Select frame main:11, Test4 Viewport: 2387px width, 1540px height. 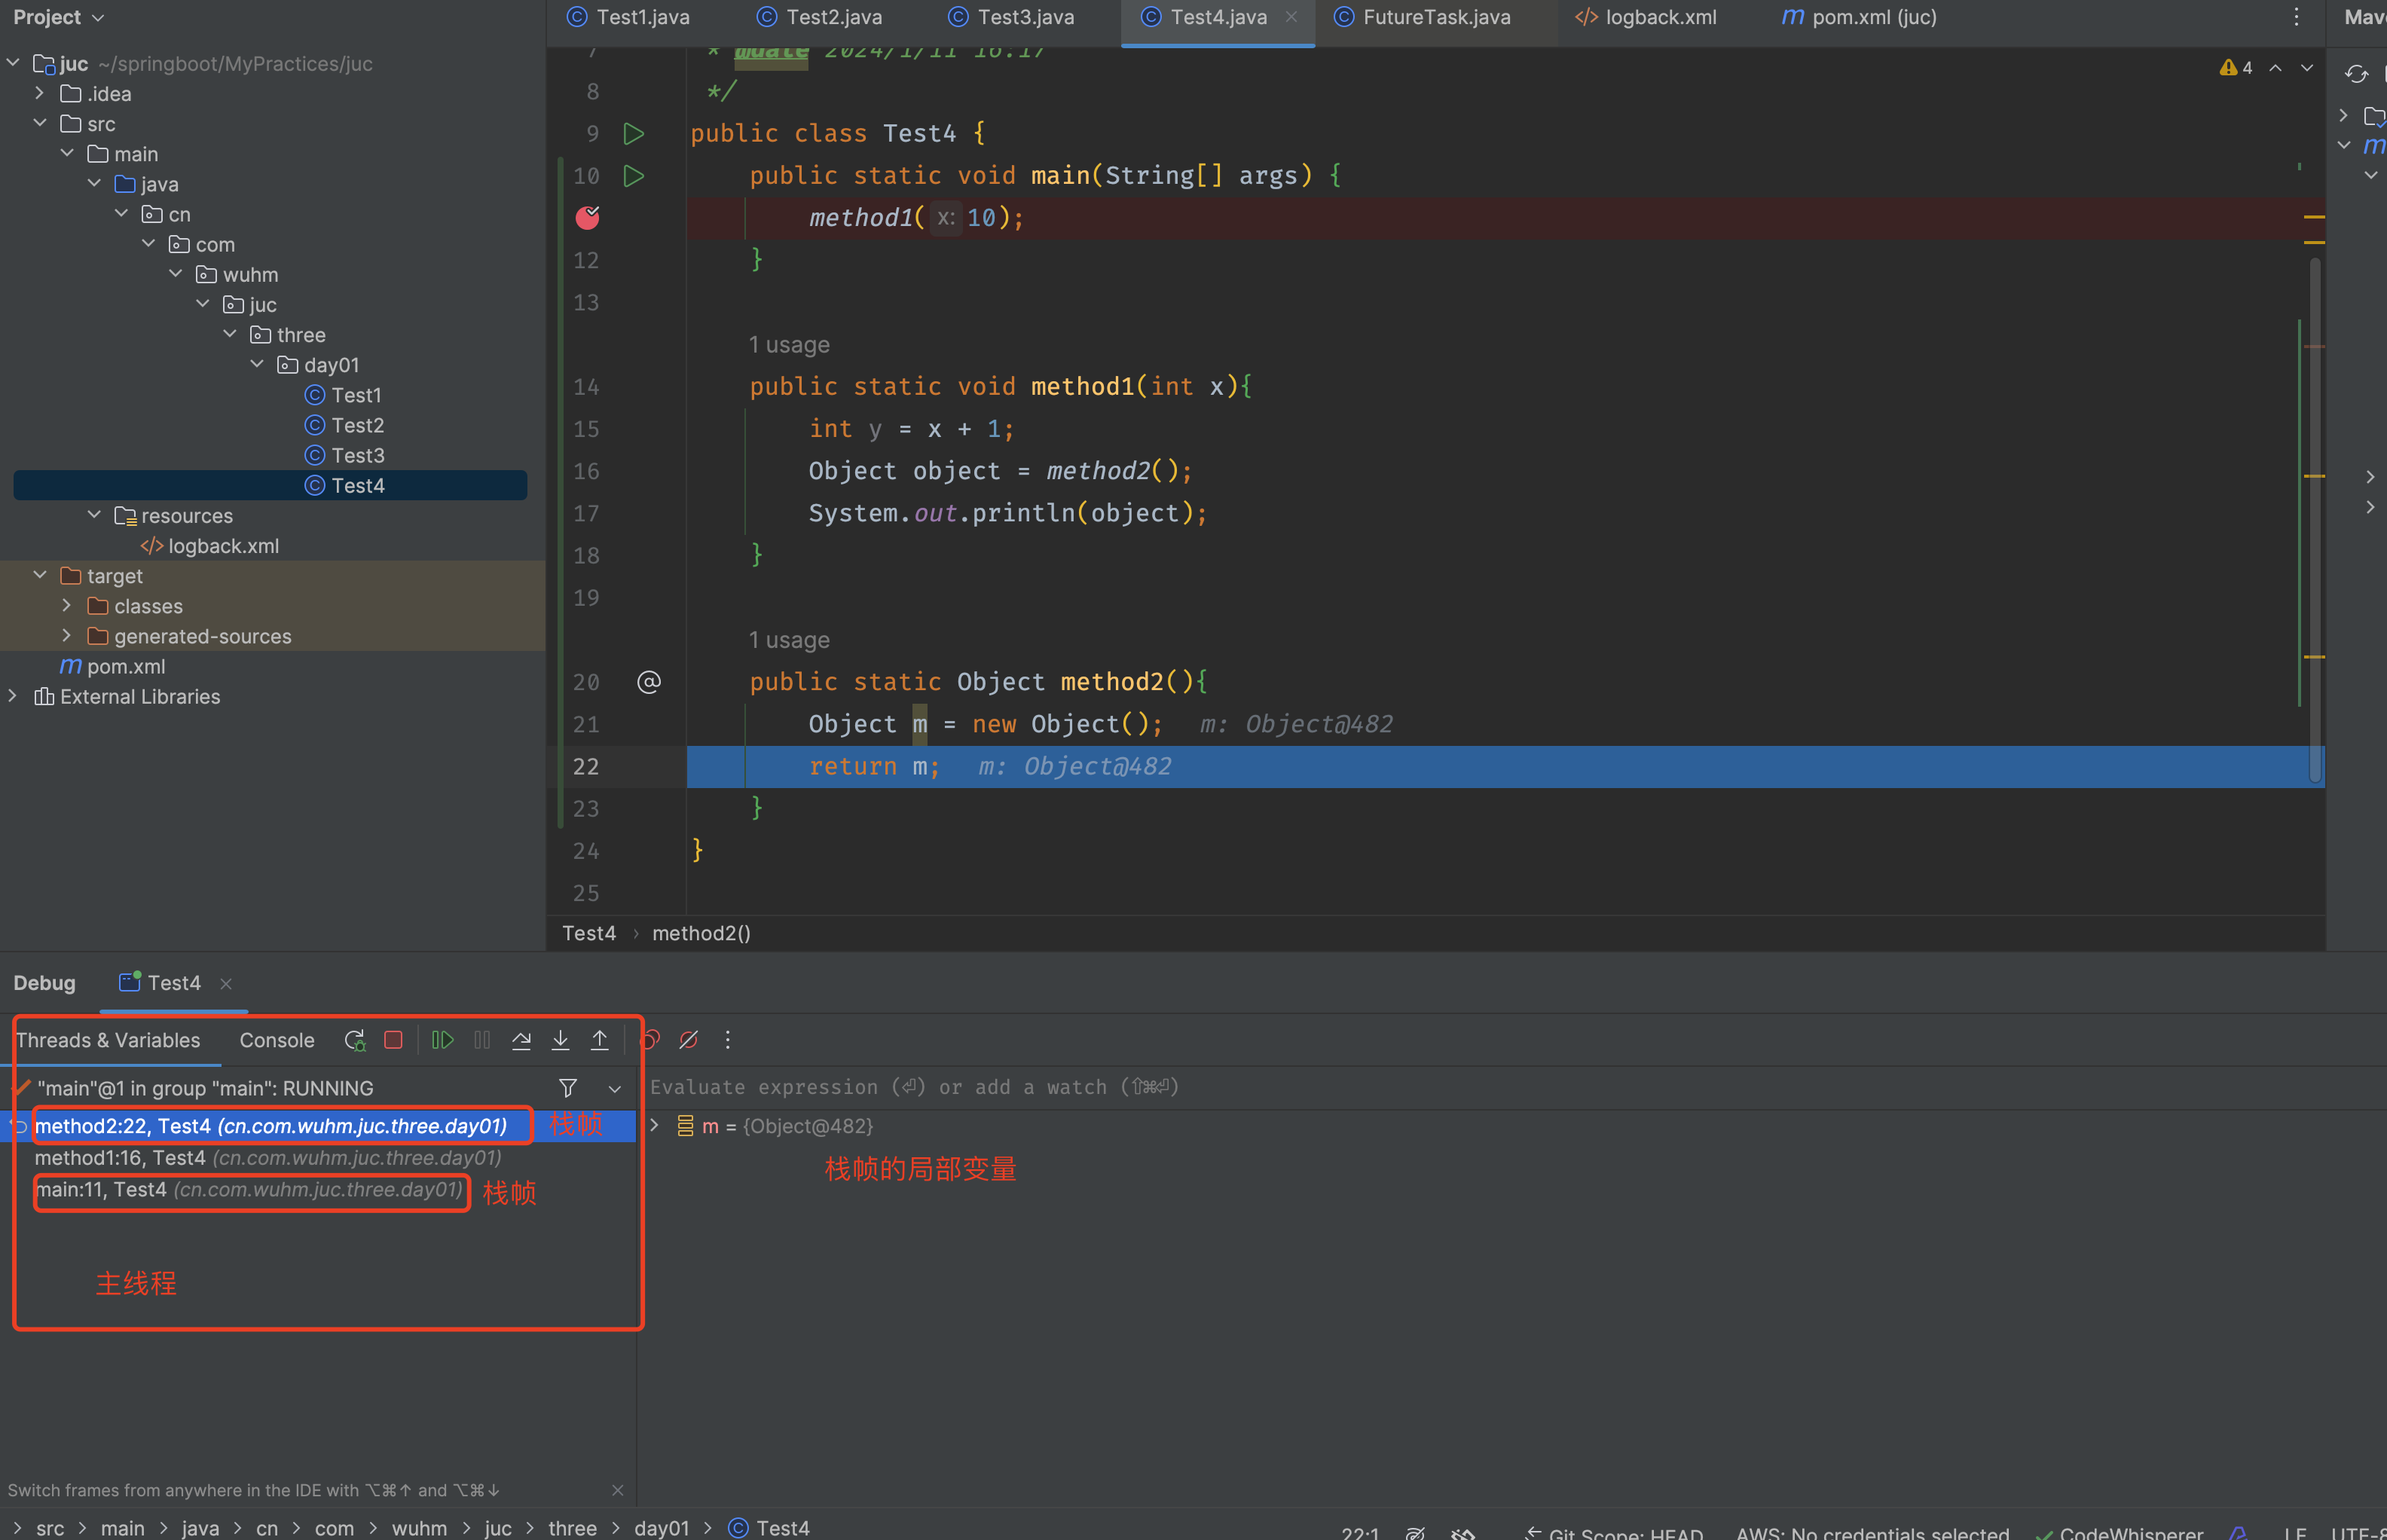(x=250, y=1190)
